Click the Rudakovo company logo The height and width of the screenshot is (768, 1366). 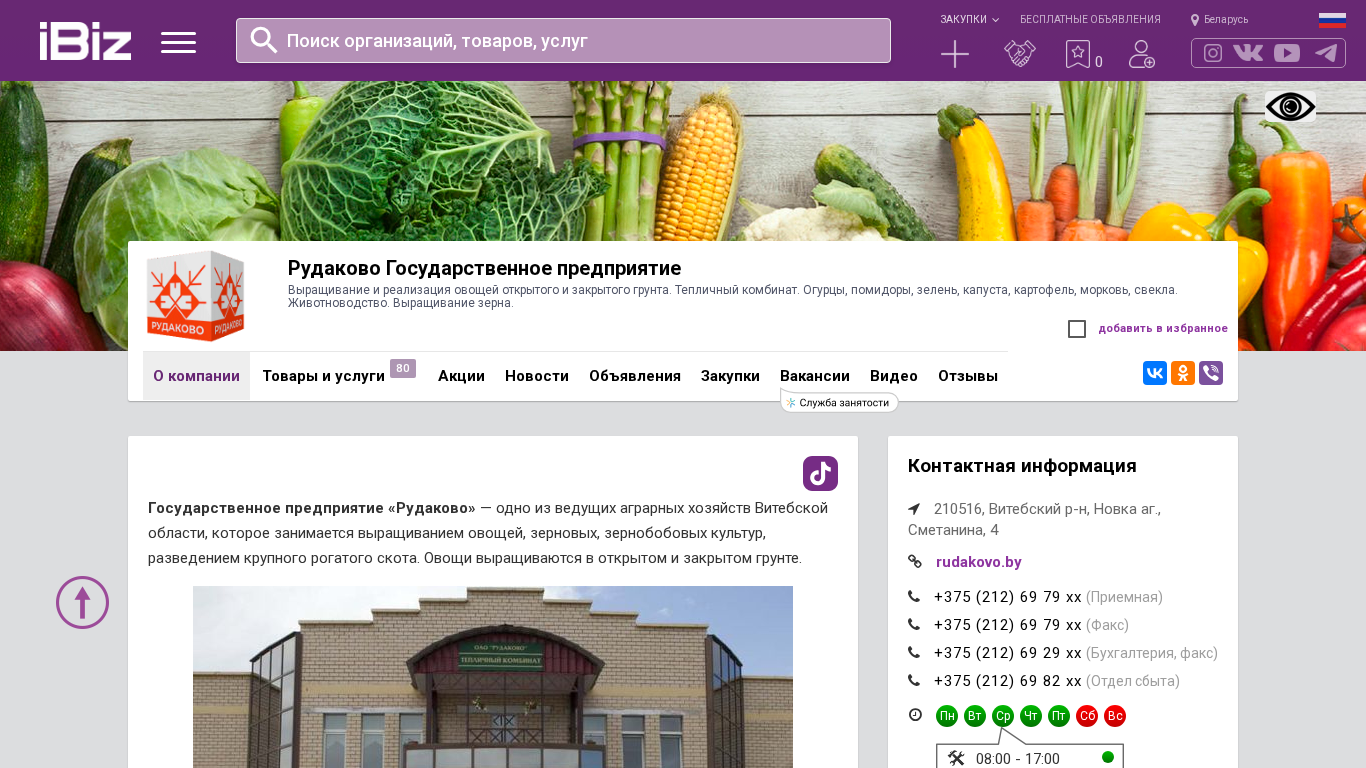tap(196, 296)
